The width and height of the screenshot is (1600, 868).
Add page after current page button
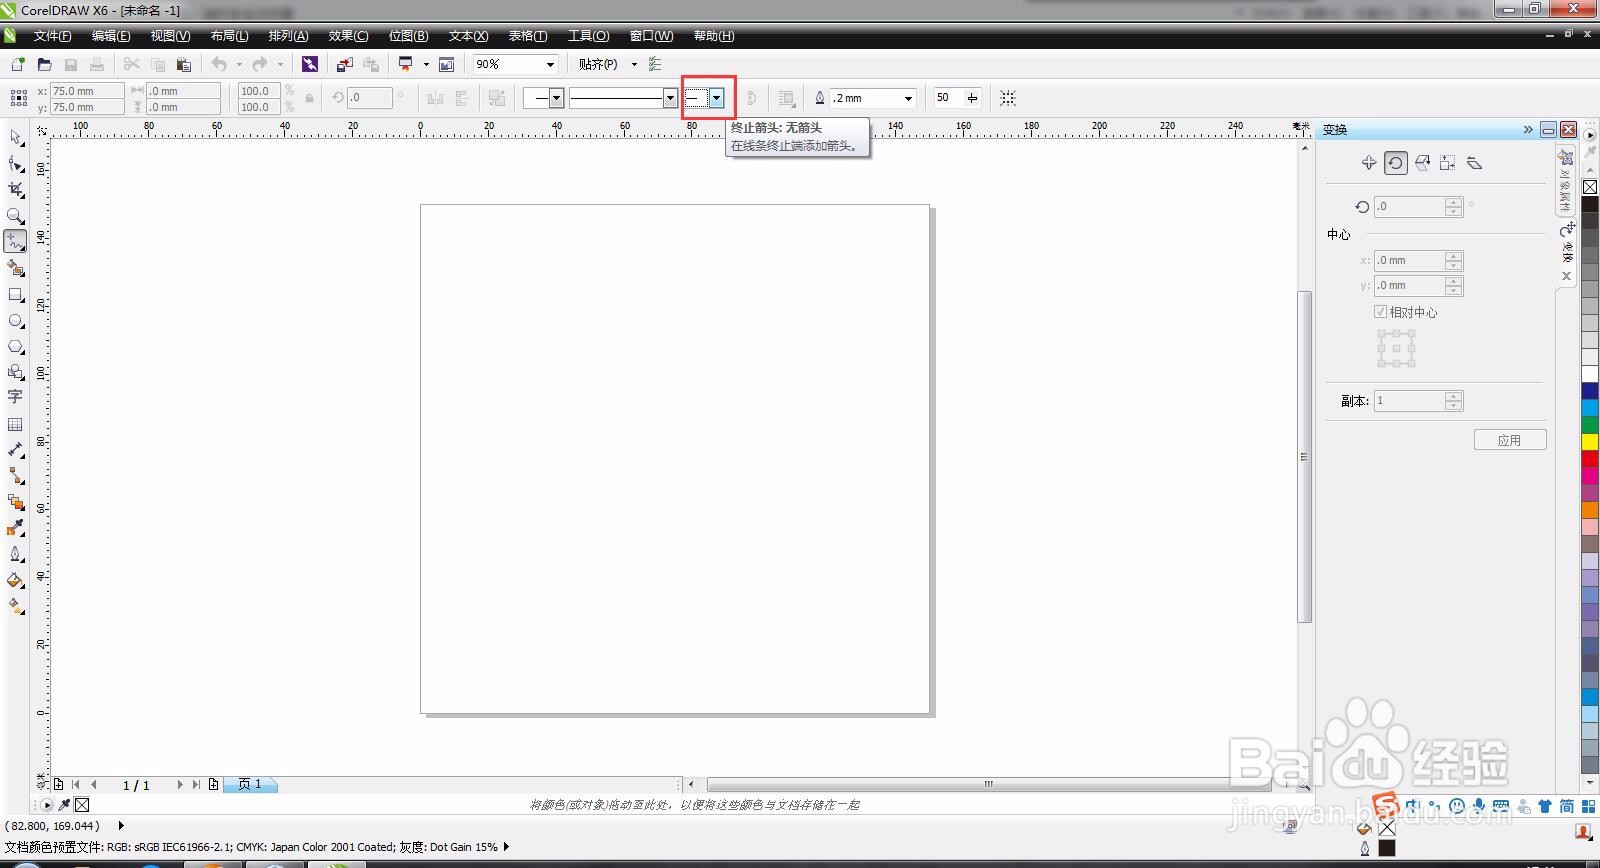(213, 785)
